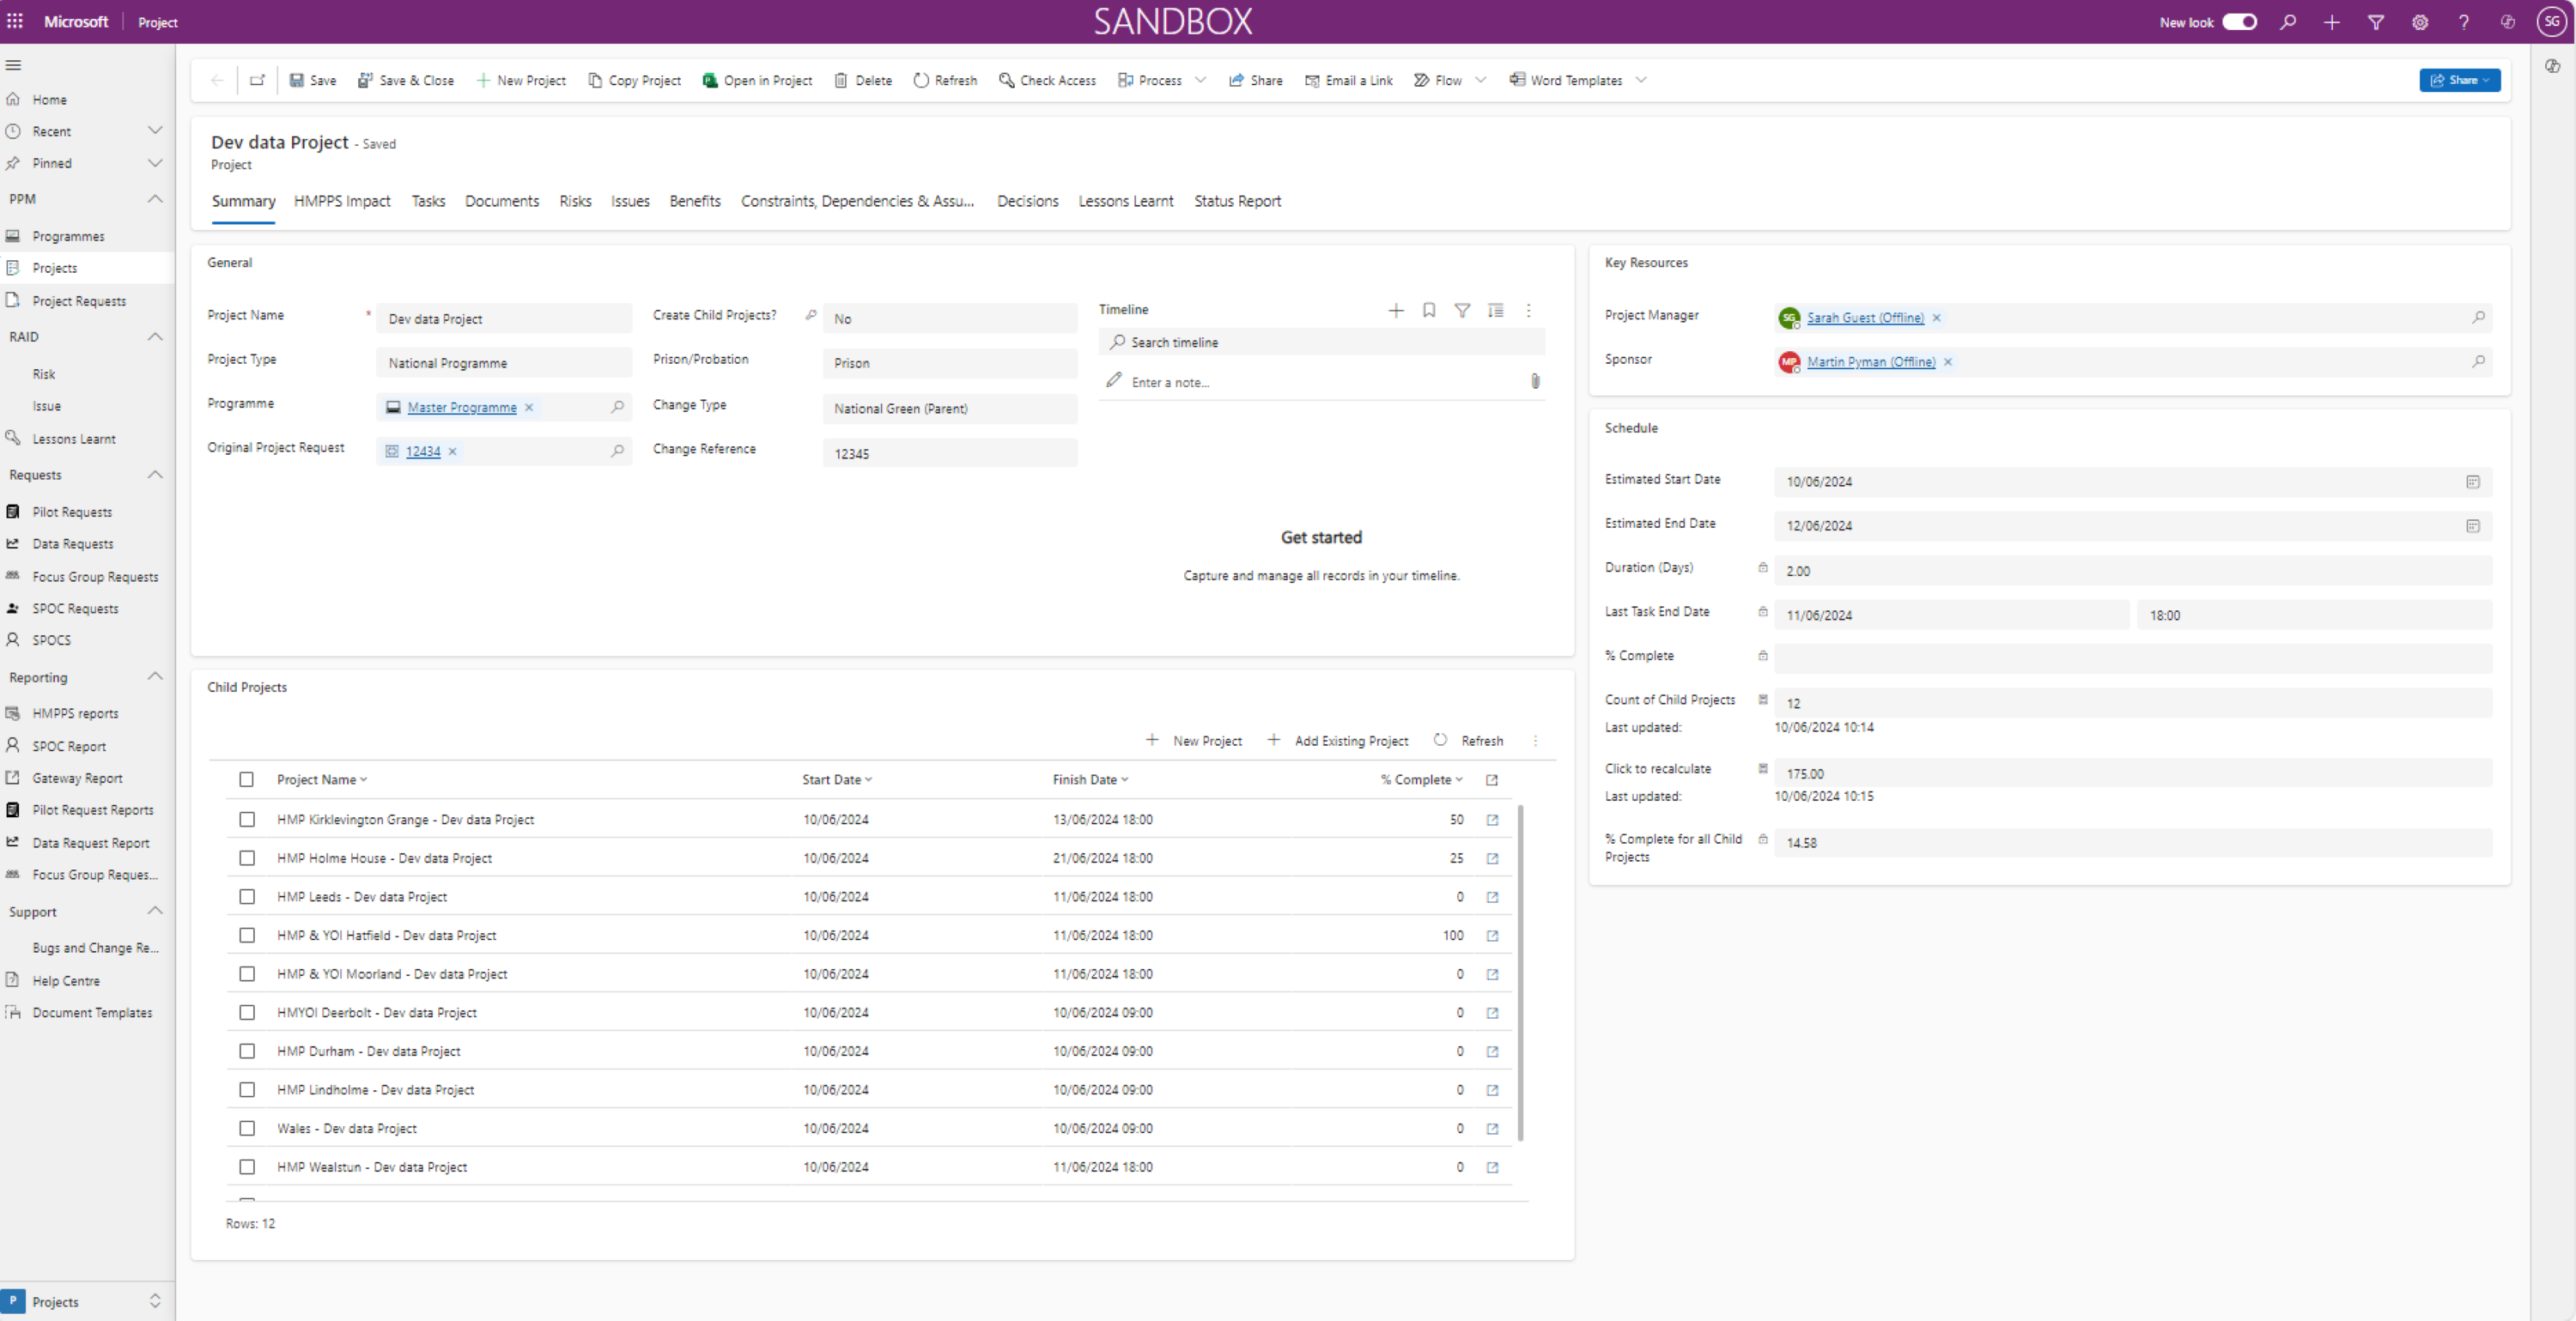Screen dimensions: 2576x1321
Task: Click the search magnifier in the top bar
Action: point(2288,22)
